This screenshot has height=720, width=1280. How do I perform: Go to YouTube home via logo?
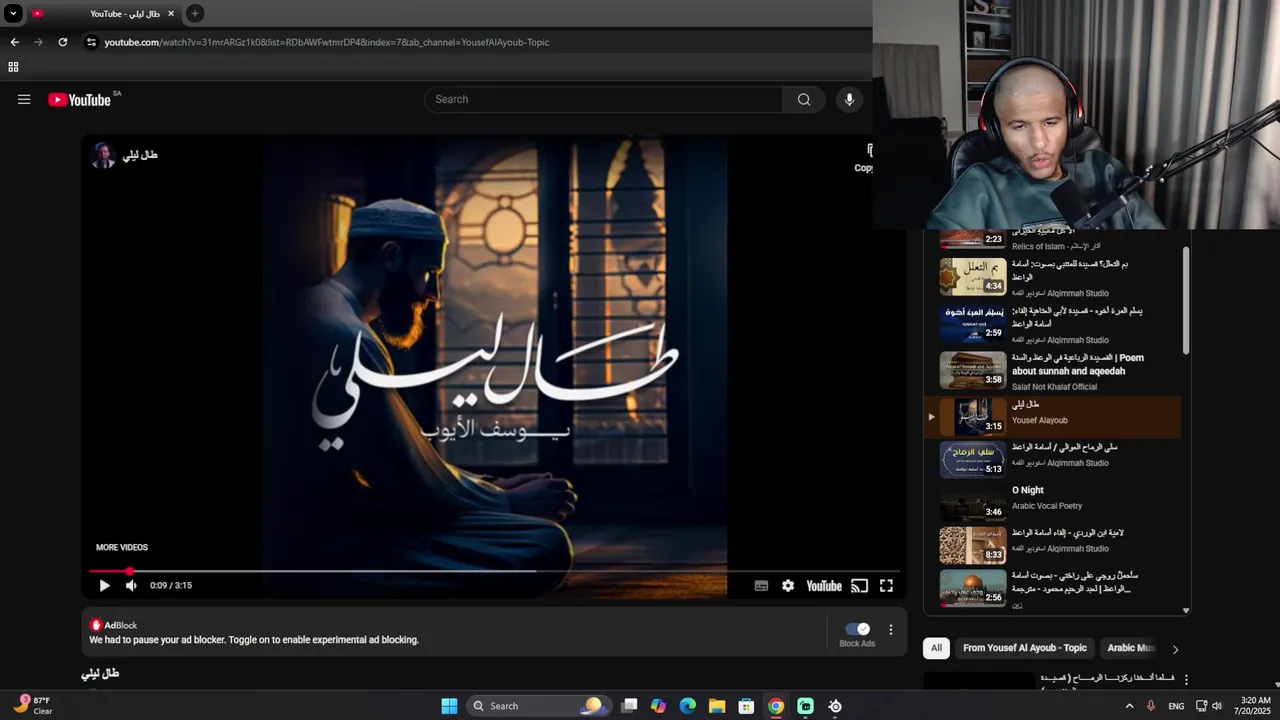pos(79,99)
